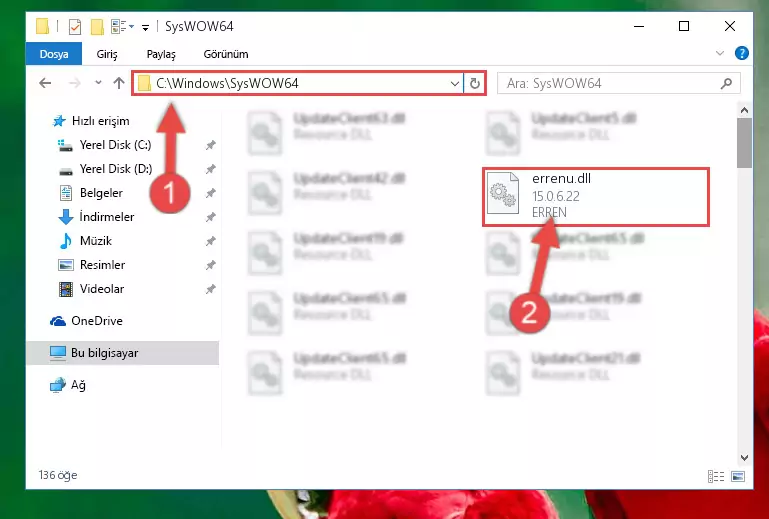Screen dimensions: 769x519
Task: Open the Videolar folder
Action: tap(102, 289)
